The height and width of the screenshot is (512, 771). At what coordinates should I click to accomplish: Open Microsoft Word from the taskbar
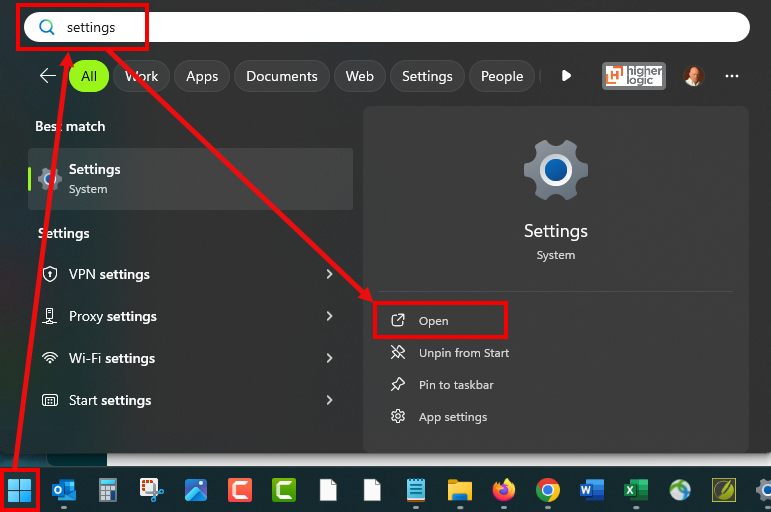(x=591, y=490)
